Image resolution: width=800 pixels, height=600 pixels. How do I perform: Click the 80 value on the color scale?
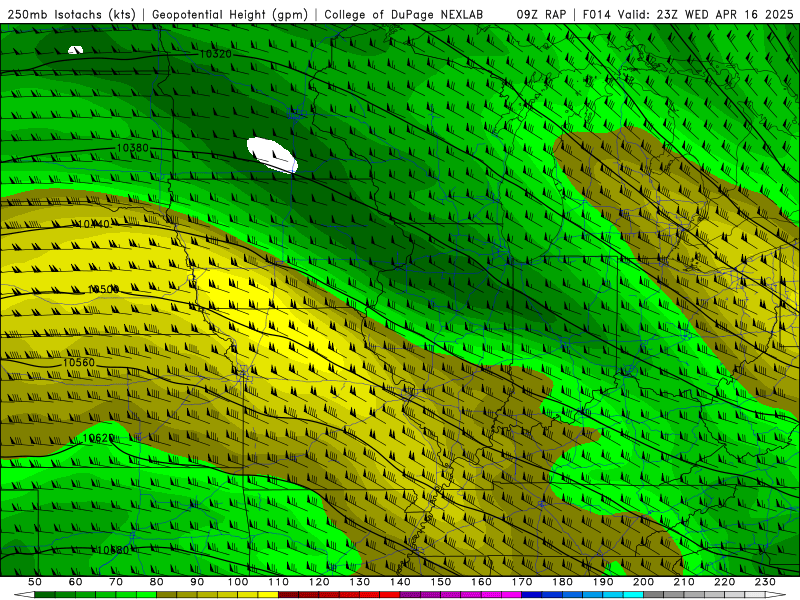coord(156,582)
